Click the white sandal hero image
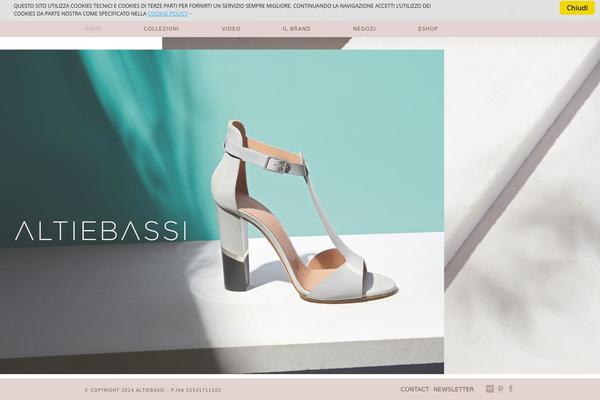The image size is (600, 400). (x=222, y=212)
